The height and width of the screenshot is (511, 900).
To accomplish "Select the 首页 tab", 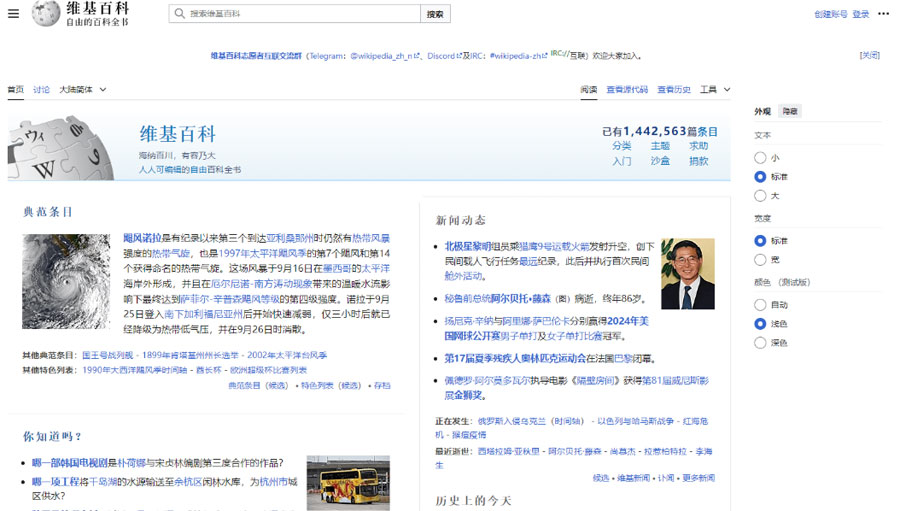I will pos(15,90).
